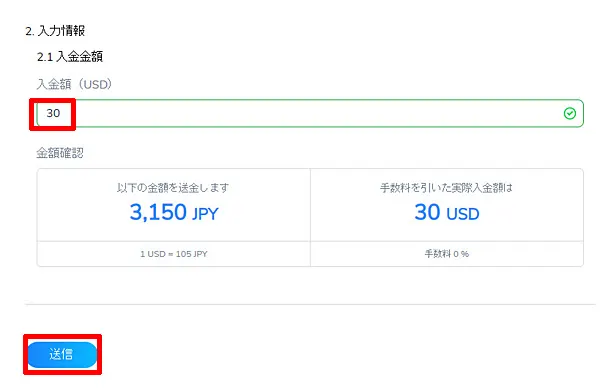Click the blue 送信 submit button

tap(62, 354)
